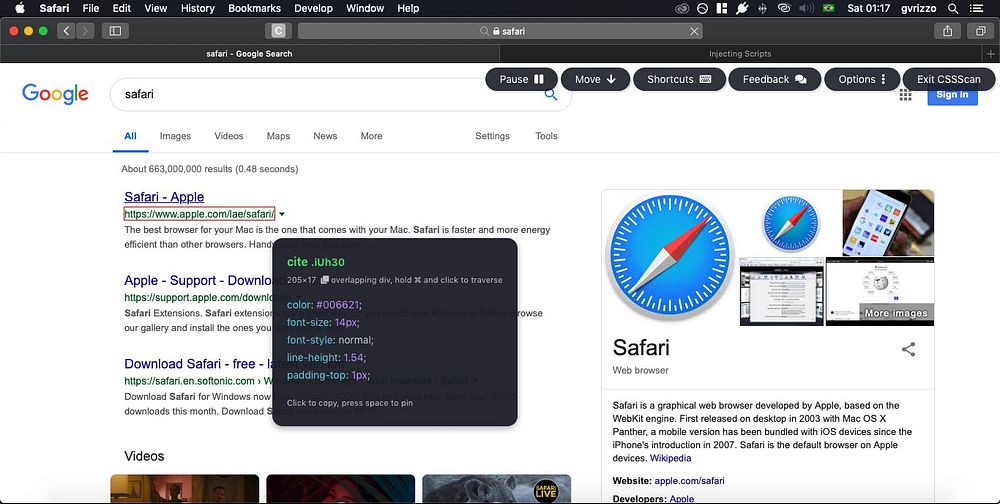1000x504 pixels.
Task: Toggle the Safari sidebar button
Action: [x=115, y=31]
